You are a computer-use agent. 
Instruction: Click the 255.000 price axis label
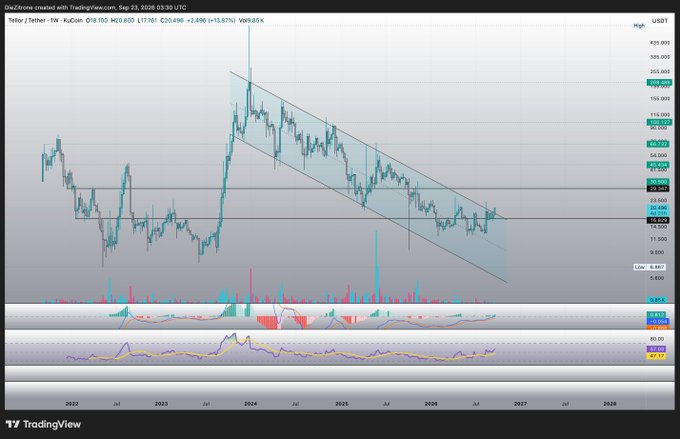[660, 72]
